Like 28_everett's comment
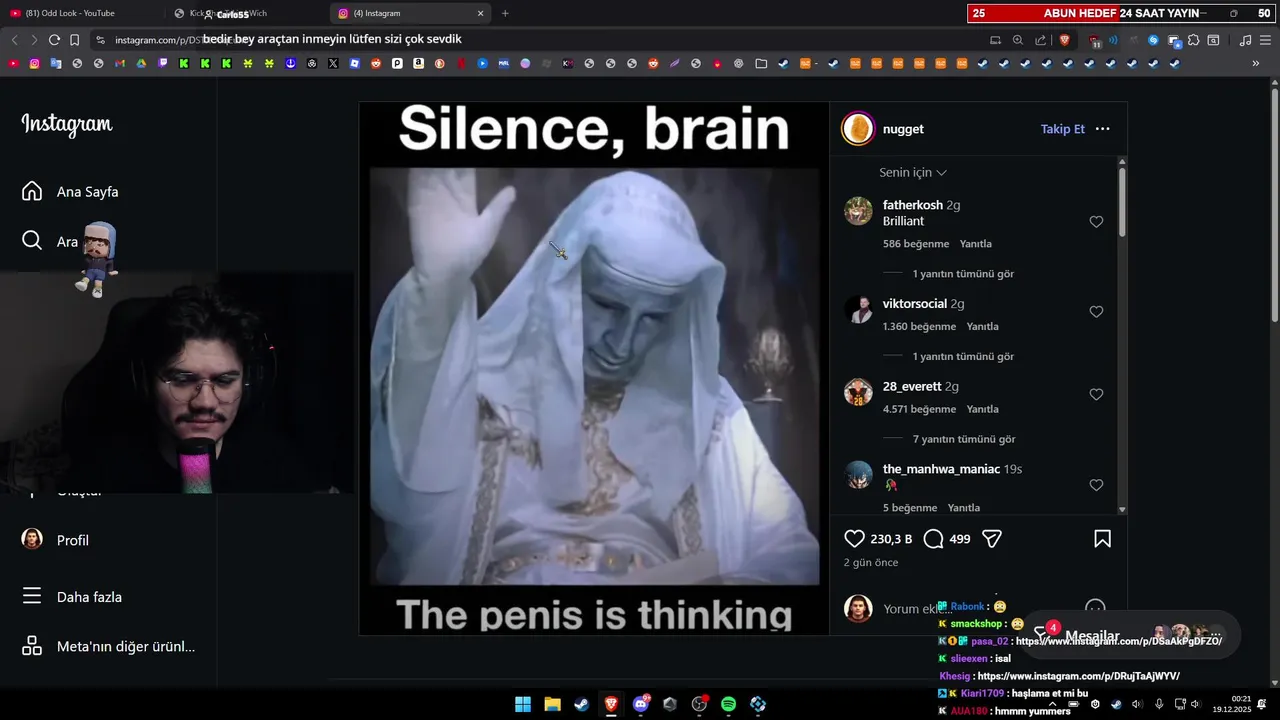1280x720 pixels. point(1096,395)
